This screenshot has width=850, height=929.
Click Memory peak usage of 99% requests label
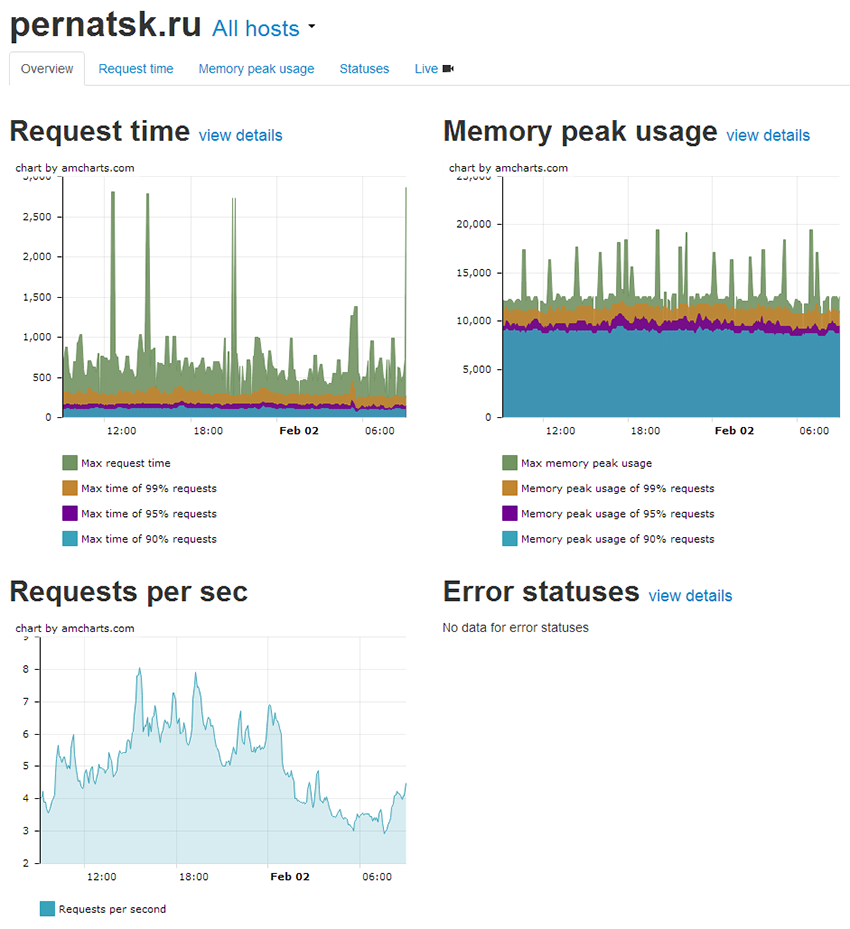point(618,489)
